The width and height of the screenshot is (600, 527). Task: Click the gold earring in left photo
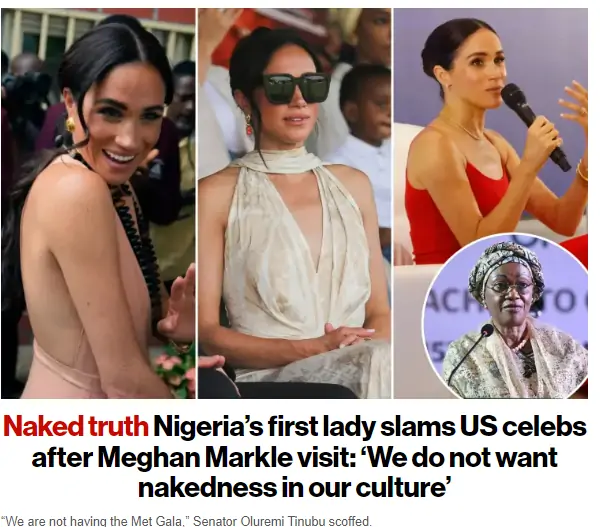pos(70,125)
